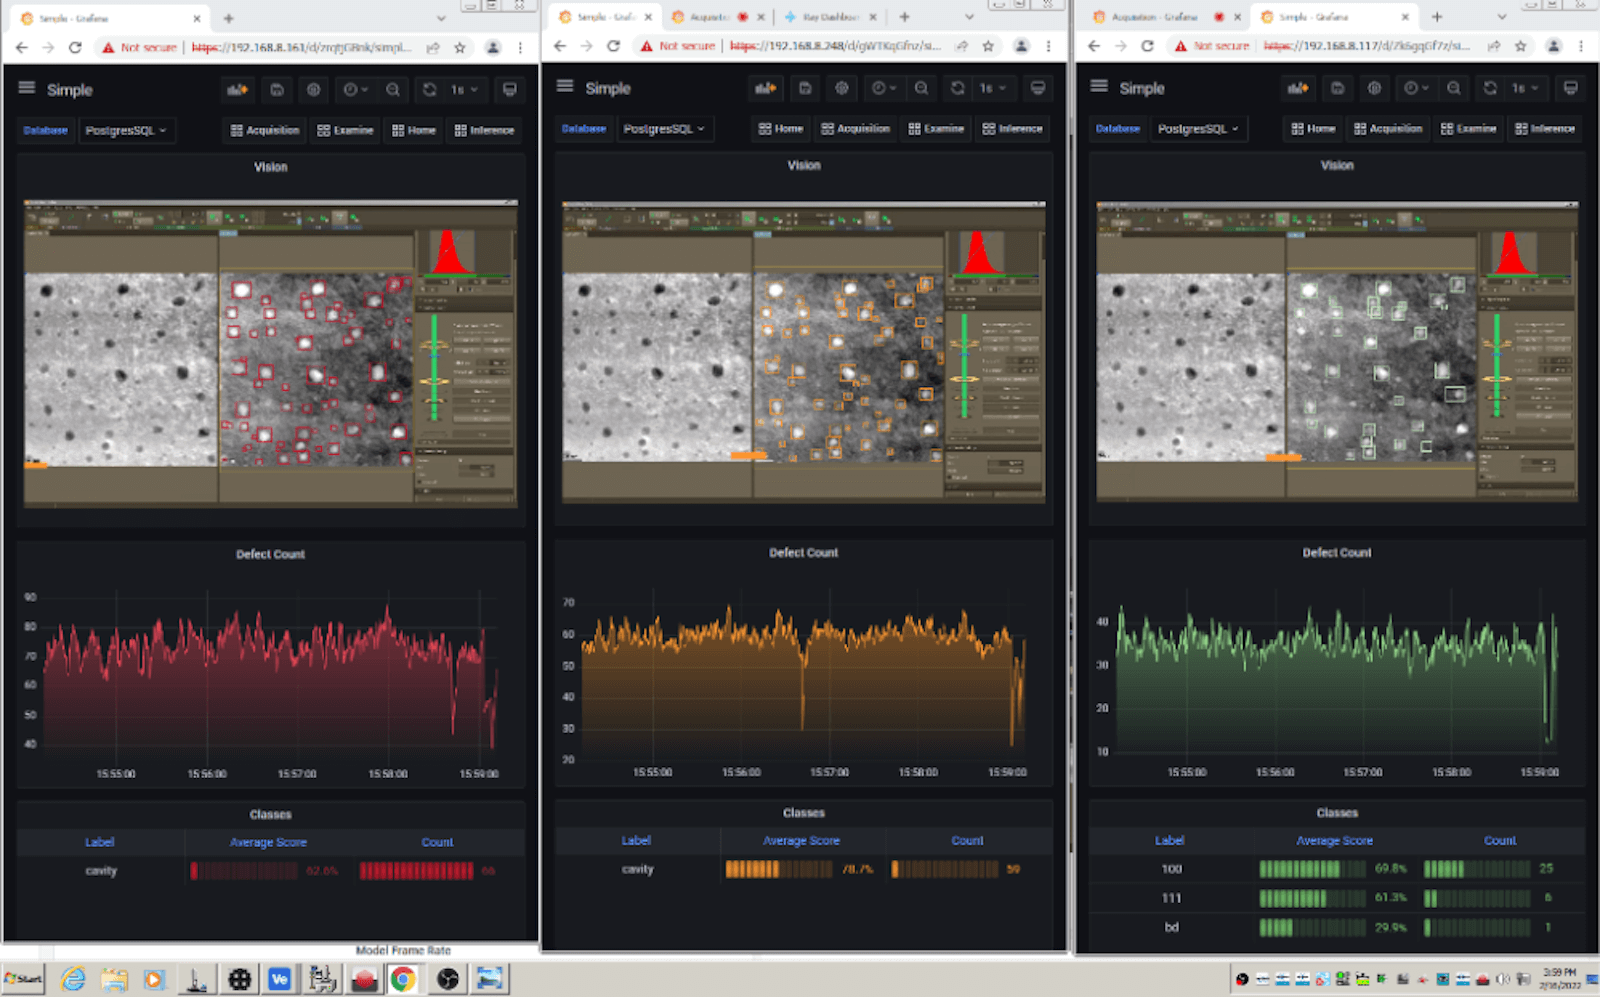Zoom out the time range with the magnifier icon
Viewport: 1600px width, 997px height.
[393, 90]
